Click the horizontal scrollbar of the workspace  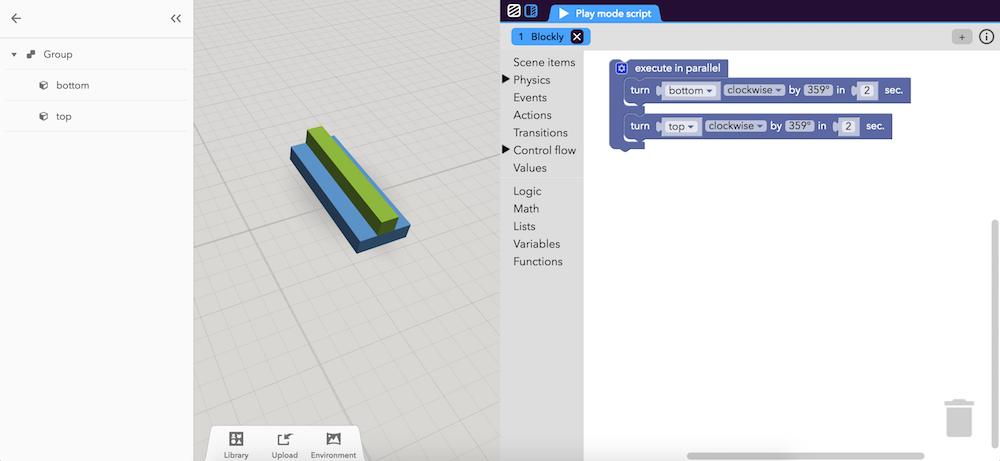coord(805,456)
